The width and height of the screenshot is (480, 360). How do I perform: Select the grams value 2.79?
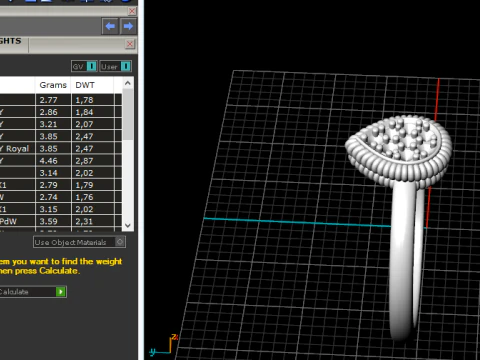pyautogui.click(x=53, y=185)
